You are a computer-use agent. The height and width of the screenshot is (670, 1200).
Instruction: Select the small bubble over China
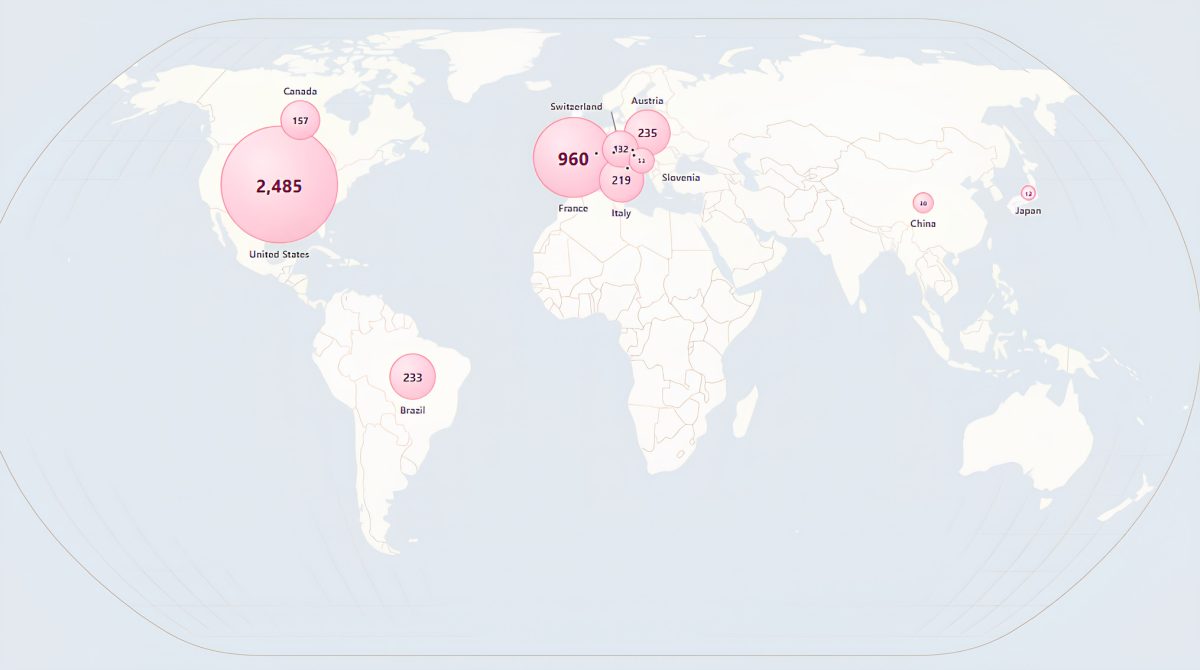923,203
